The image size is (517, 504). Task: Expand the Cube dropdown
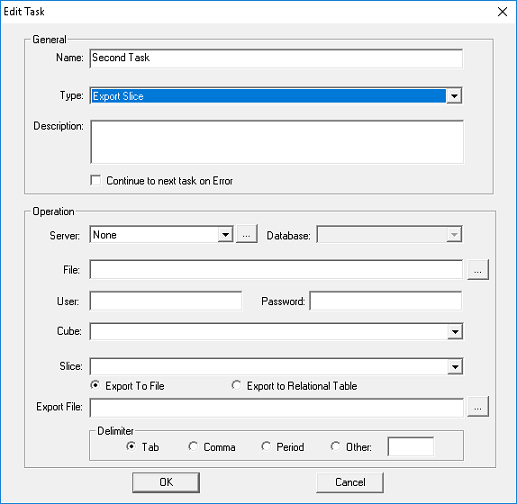point(455,331)
